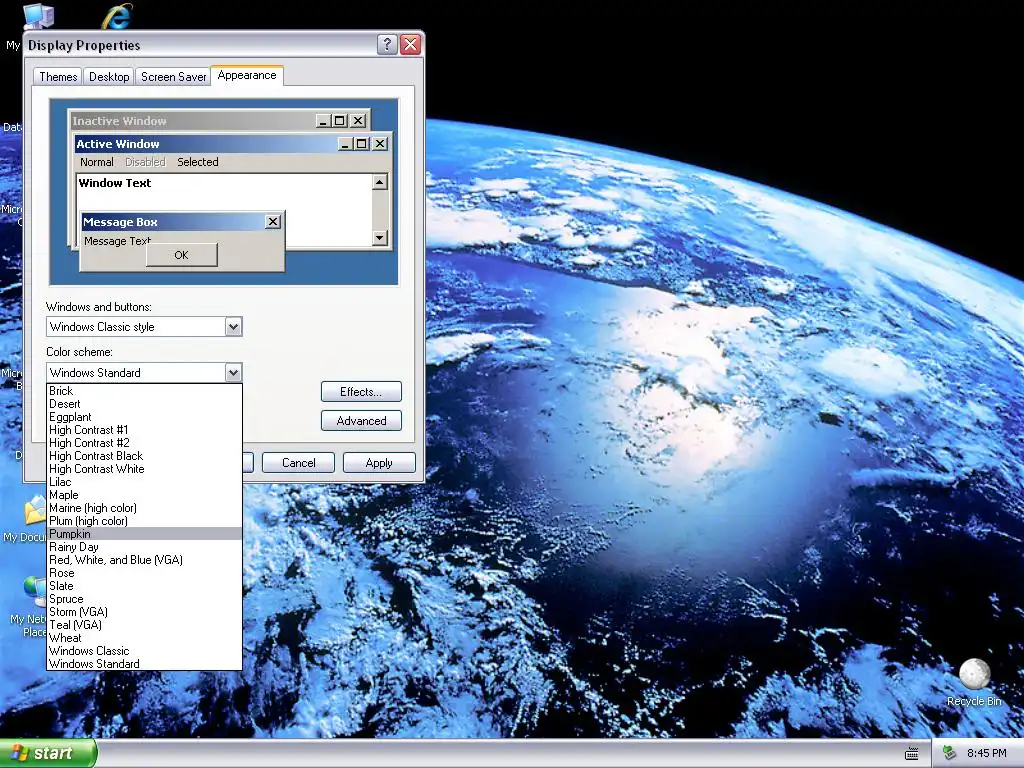Image resolution: width=1024 pixels, height=768 pixels.
Task: Click the keyboard icon in the taskbar
Action: tap(912, 754)
